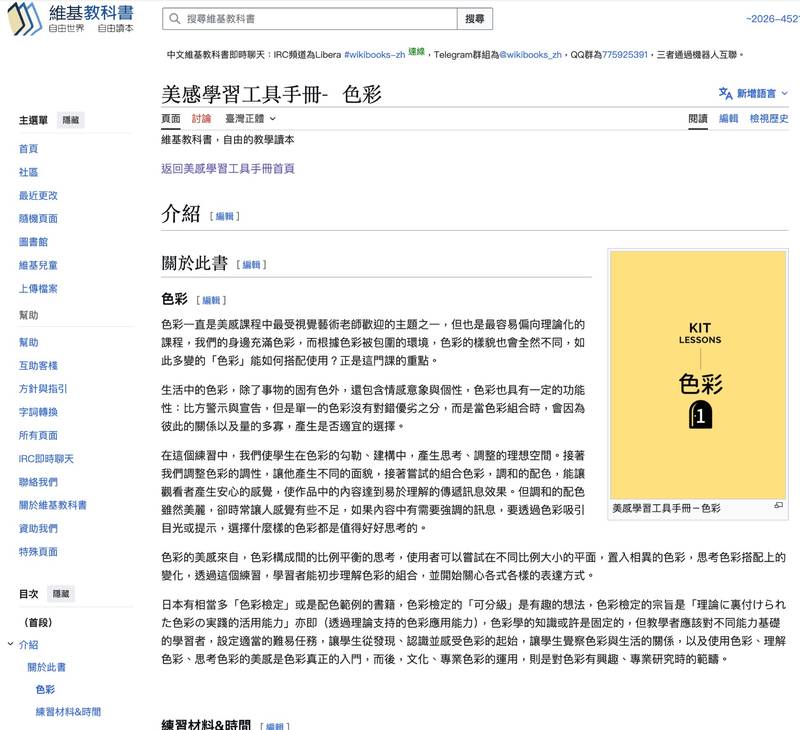Screen dimensions: 800x730
Task: Open 返回美感學習工具手冊首頁 link
Action: click(228, 169)
